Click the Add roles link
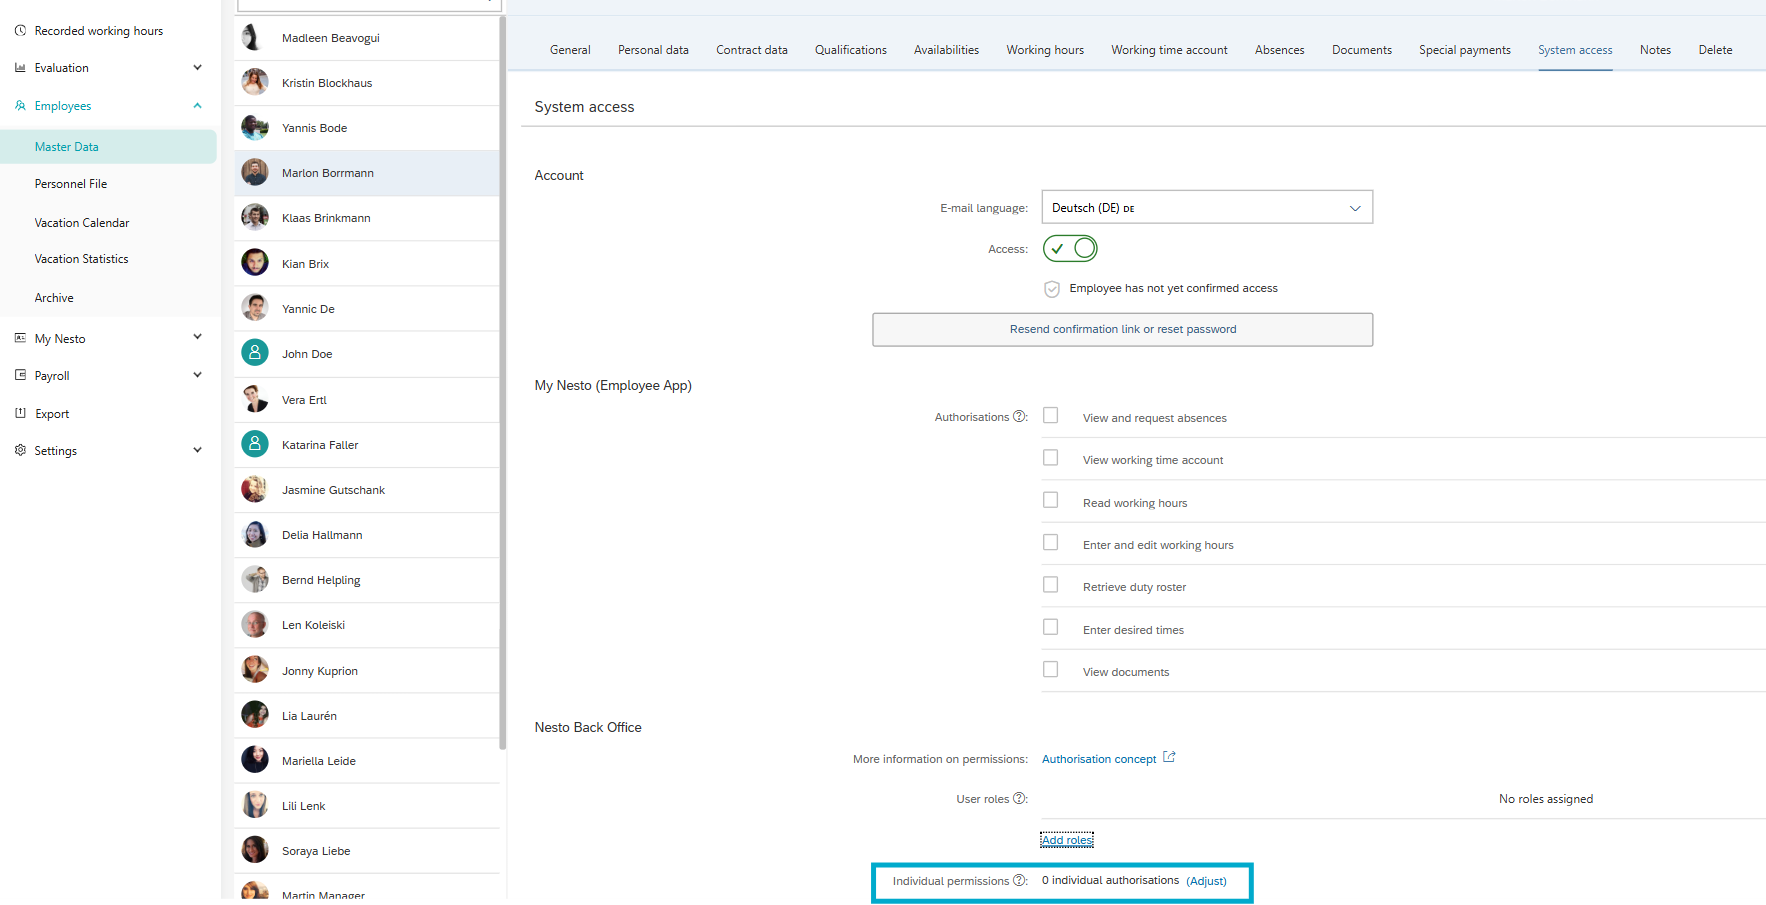 1066,840
